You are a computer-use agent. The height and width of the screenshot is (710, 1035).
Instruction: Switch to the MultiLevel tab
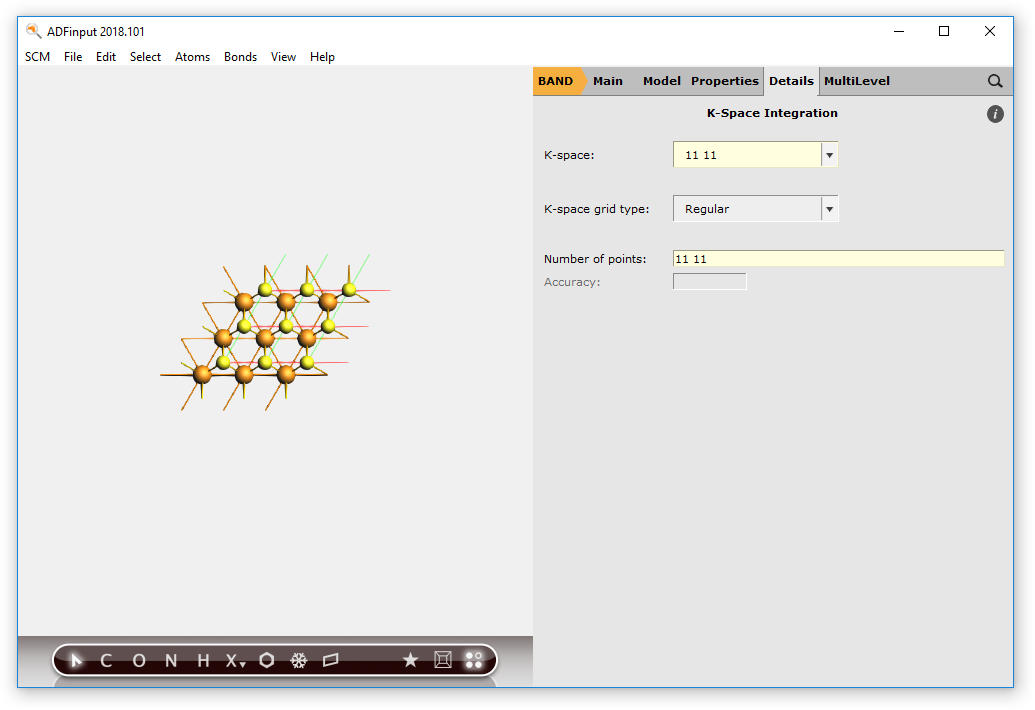pos(857,81)
